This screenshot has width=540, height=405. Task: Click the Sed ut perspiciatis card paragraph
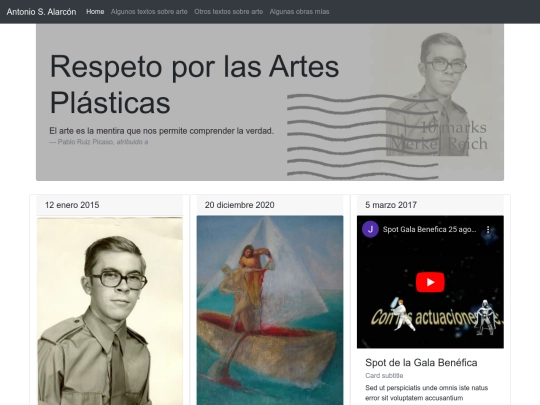[427, 393]
